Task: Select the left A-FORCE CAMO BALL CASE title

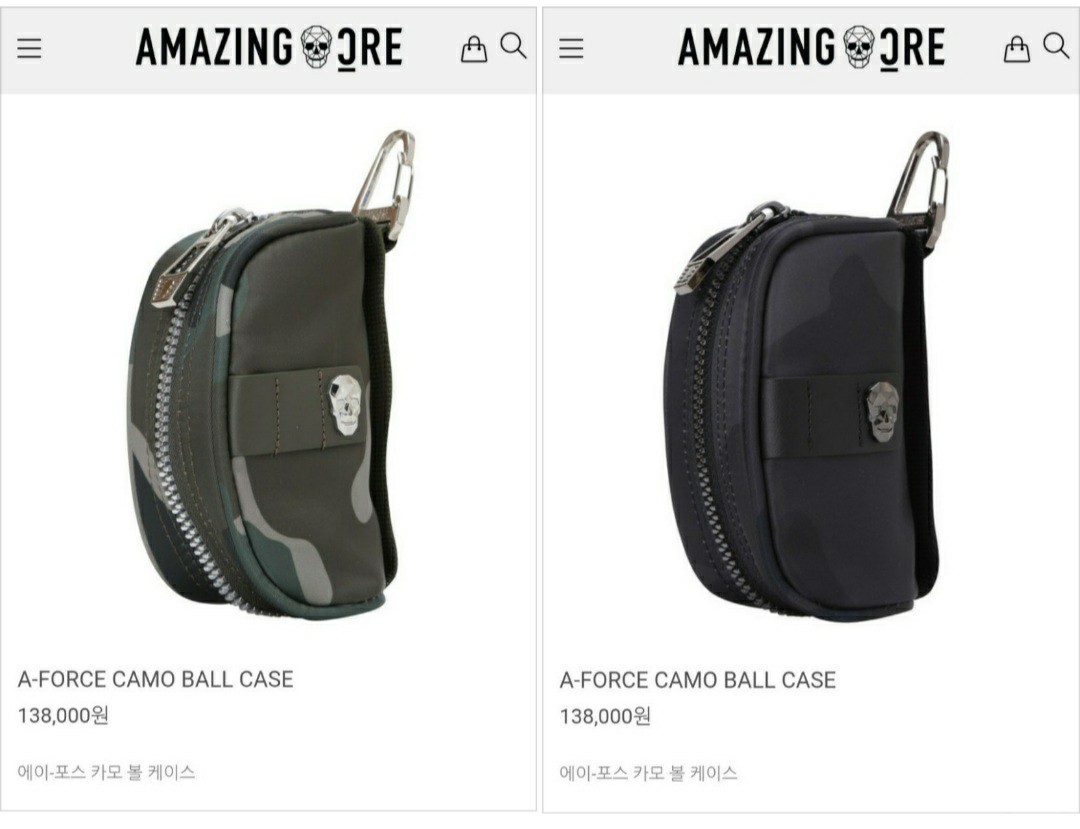Action: click(156, 680)
